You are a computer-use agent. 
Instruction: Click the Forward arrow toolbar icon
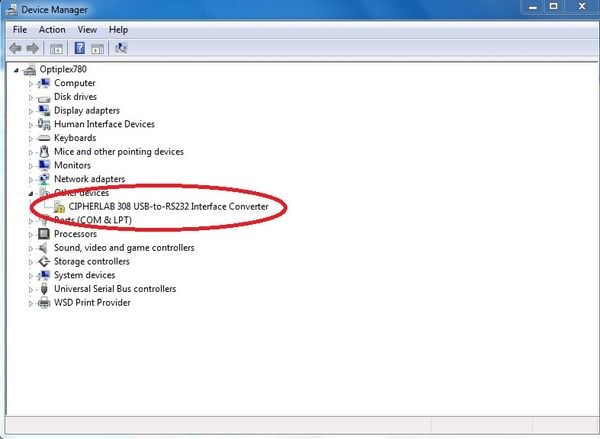pyautogui.click(x=33, y=48)
